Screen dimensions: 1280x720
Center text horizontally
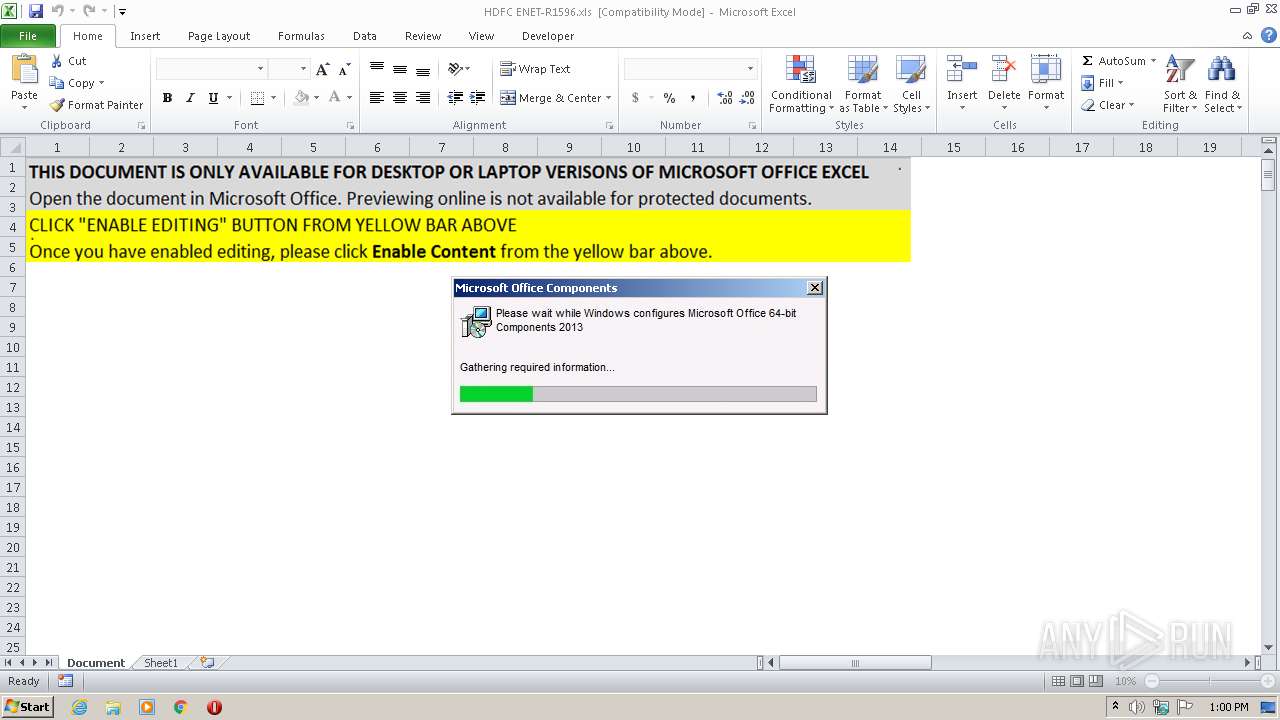400,98
